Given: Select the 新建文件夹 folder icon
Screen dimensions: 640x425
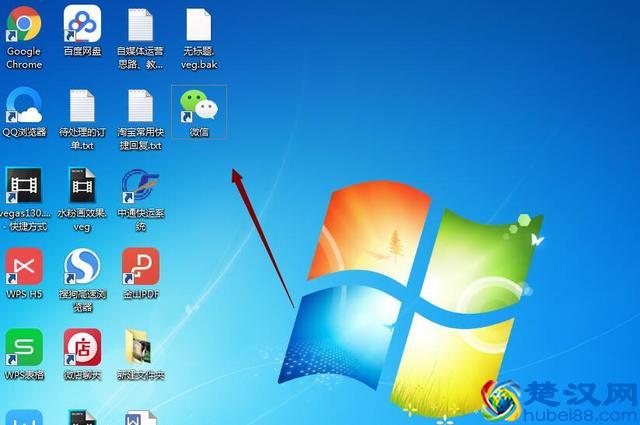Looking at the screenshot, I should 140,347.
